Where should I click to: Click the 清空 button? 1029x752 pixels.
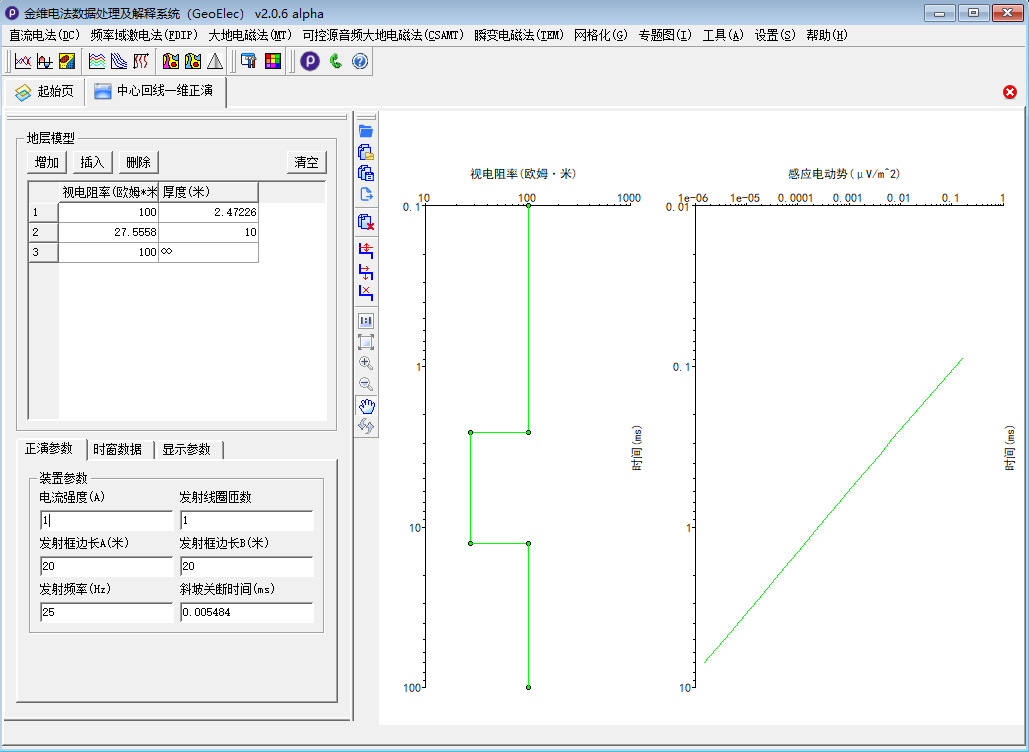point(306,162)
